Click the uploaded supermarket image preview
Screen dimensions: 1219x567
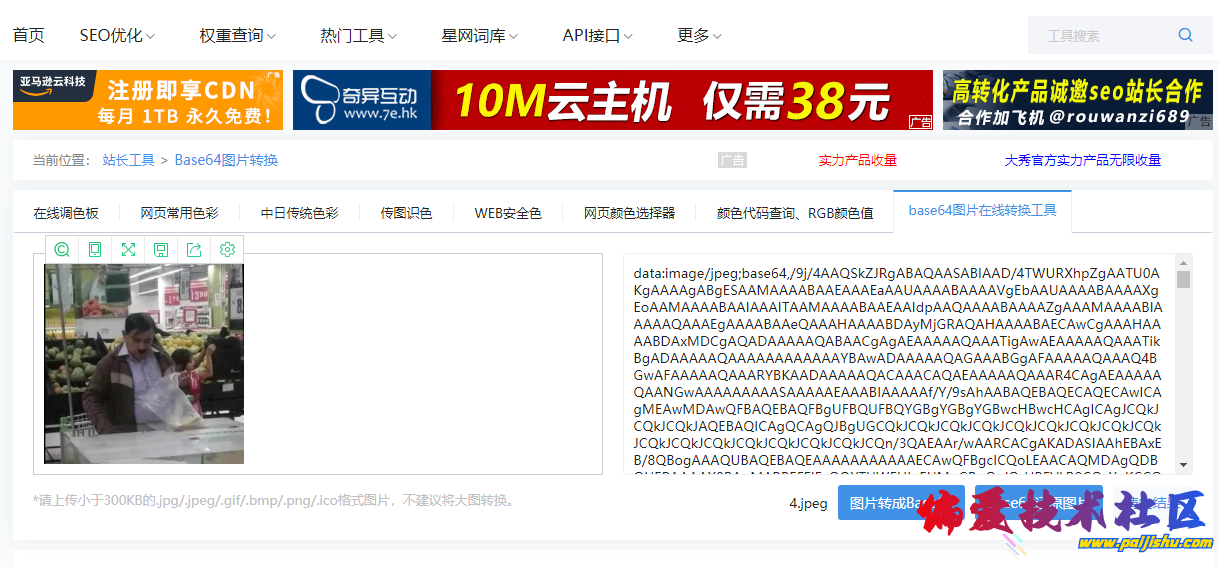click(144, 364)
